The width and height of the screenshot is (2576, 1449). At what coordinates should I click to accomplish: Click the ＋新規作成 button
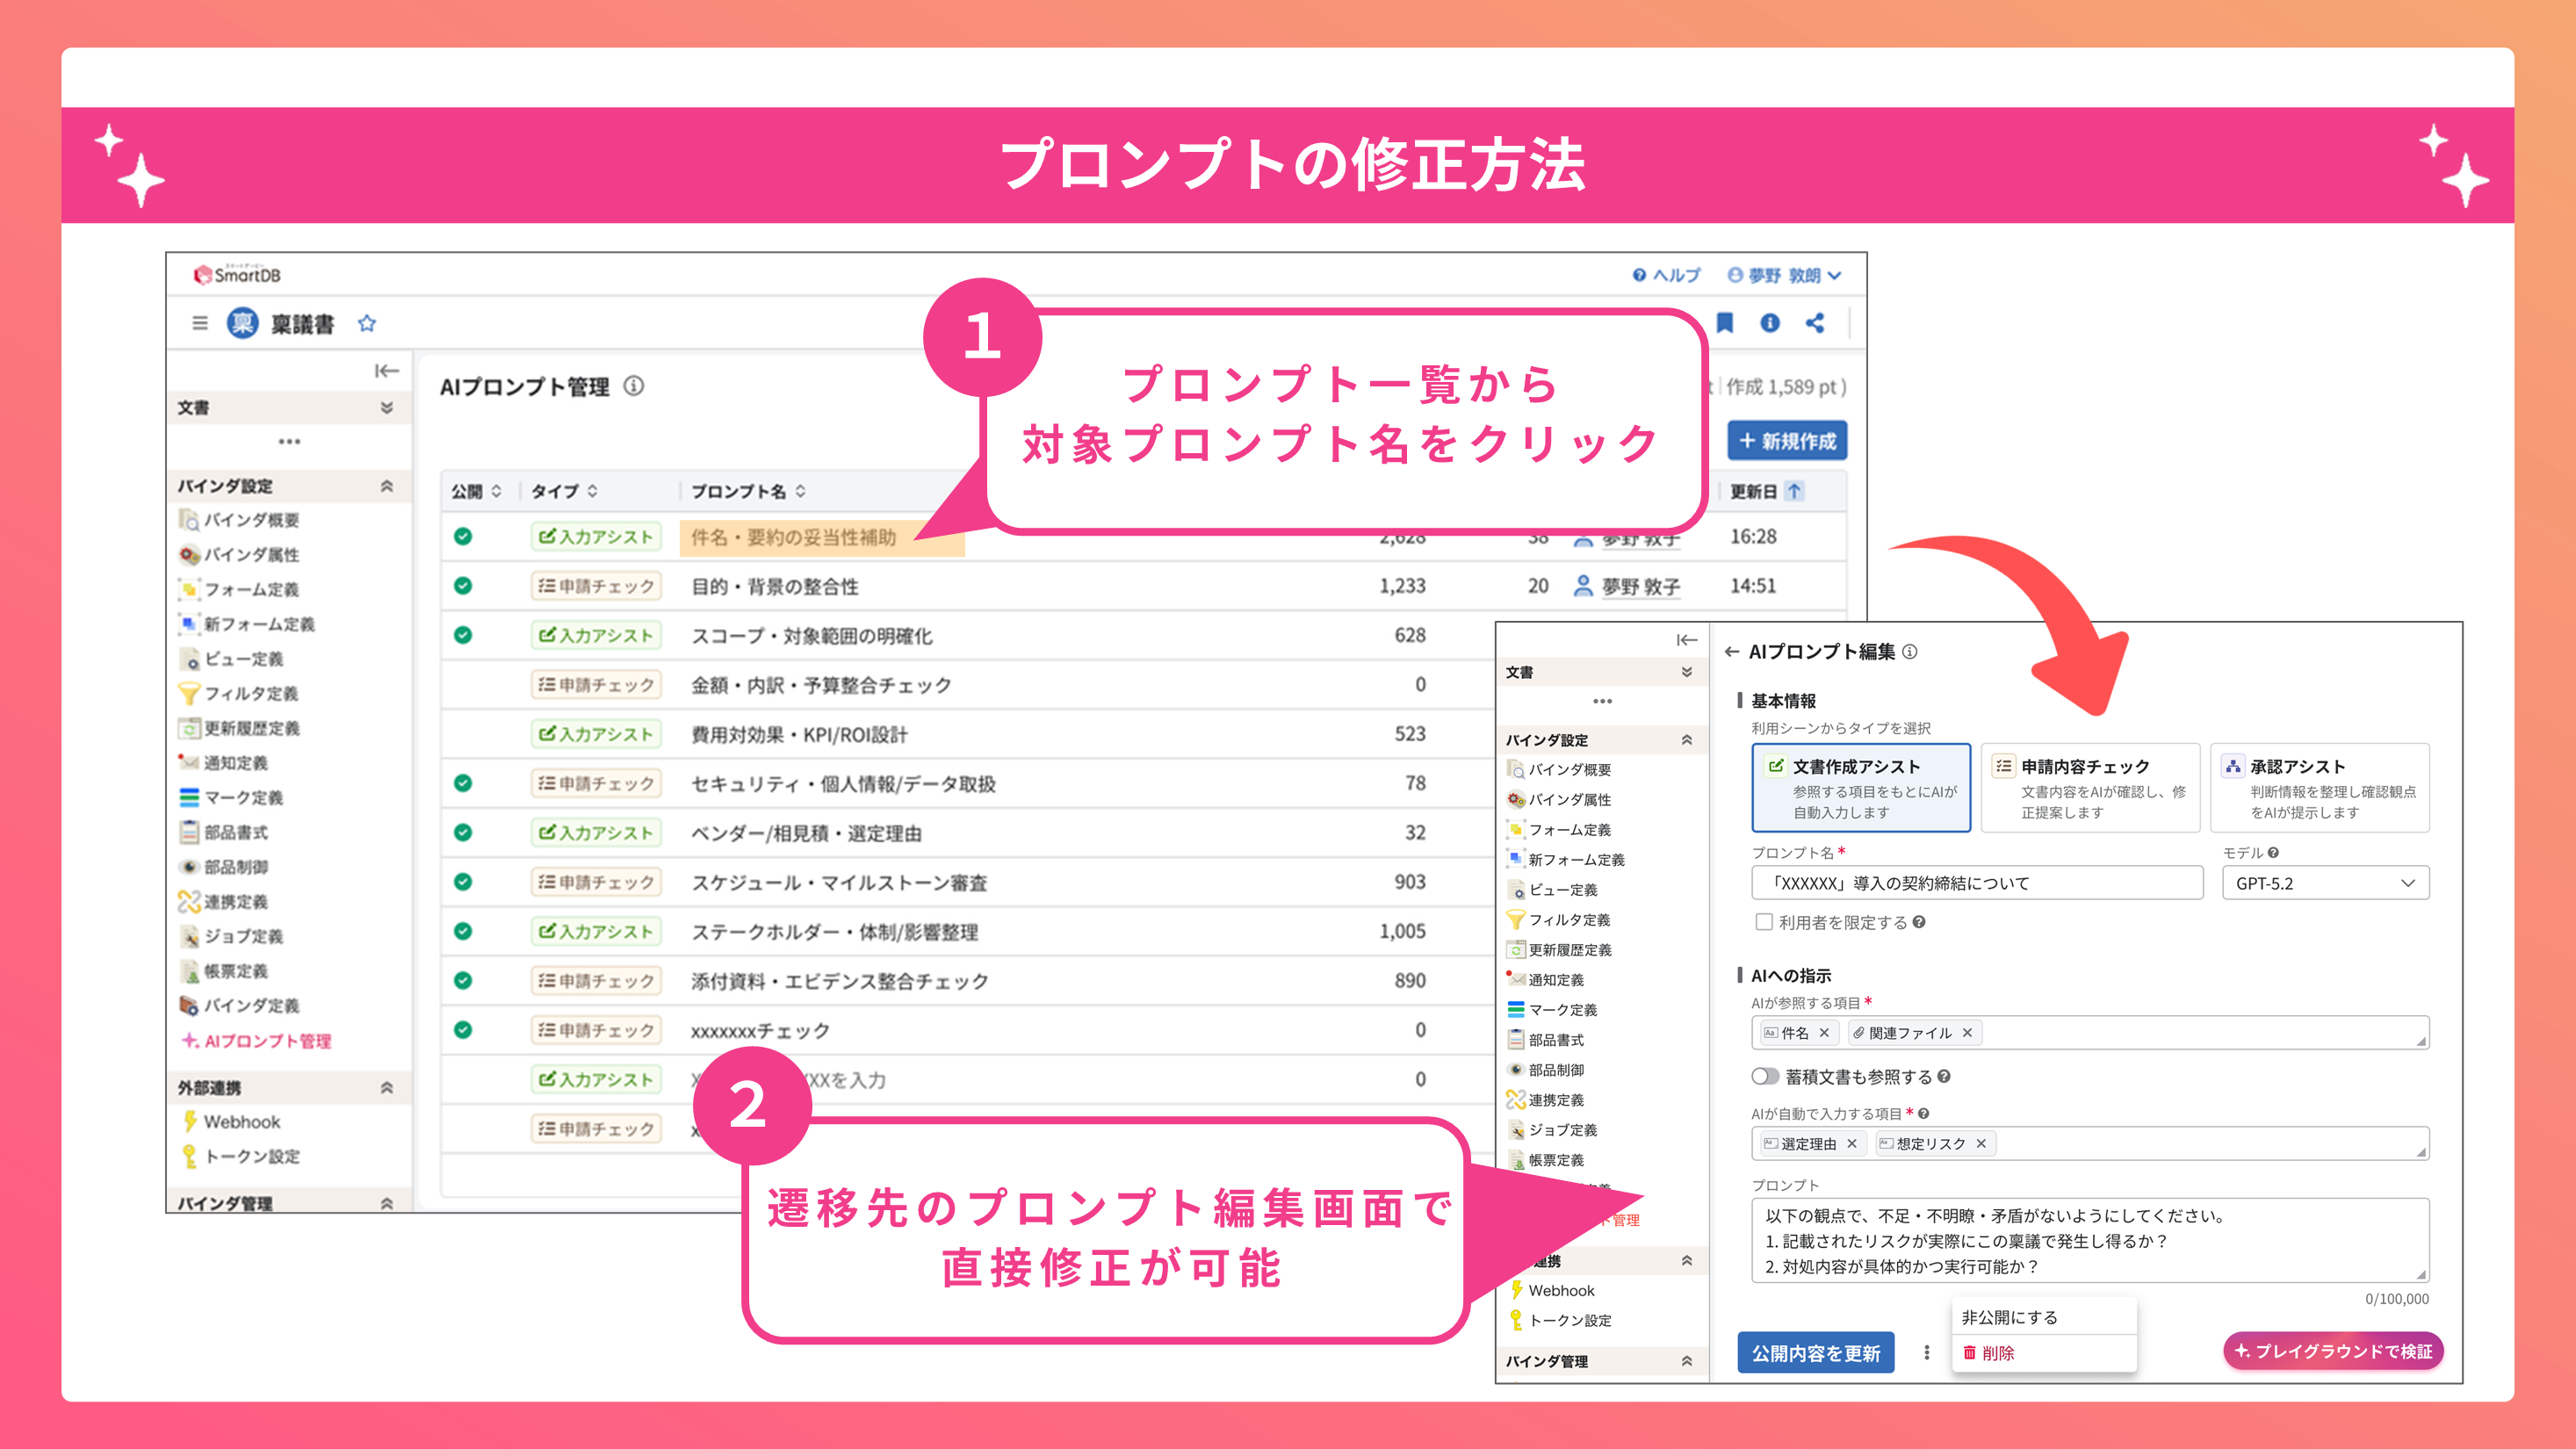(1787, 441)
